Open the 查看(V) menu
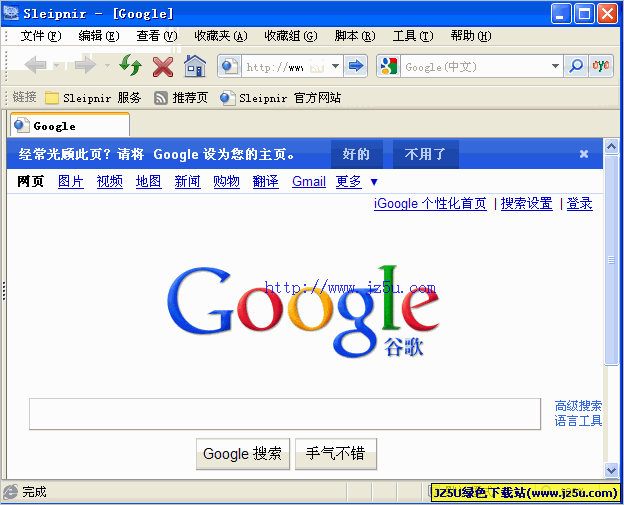Viewport: 624px width, 505px height. click(x=156, y=36)
